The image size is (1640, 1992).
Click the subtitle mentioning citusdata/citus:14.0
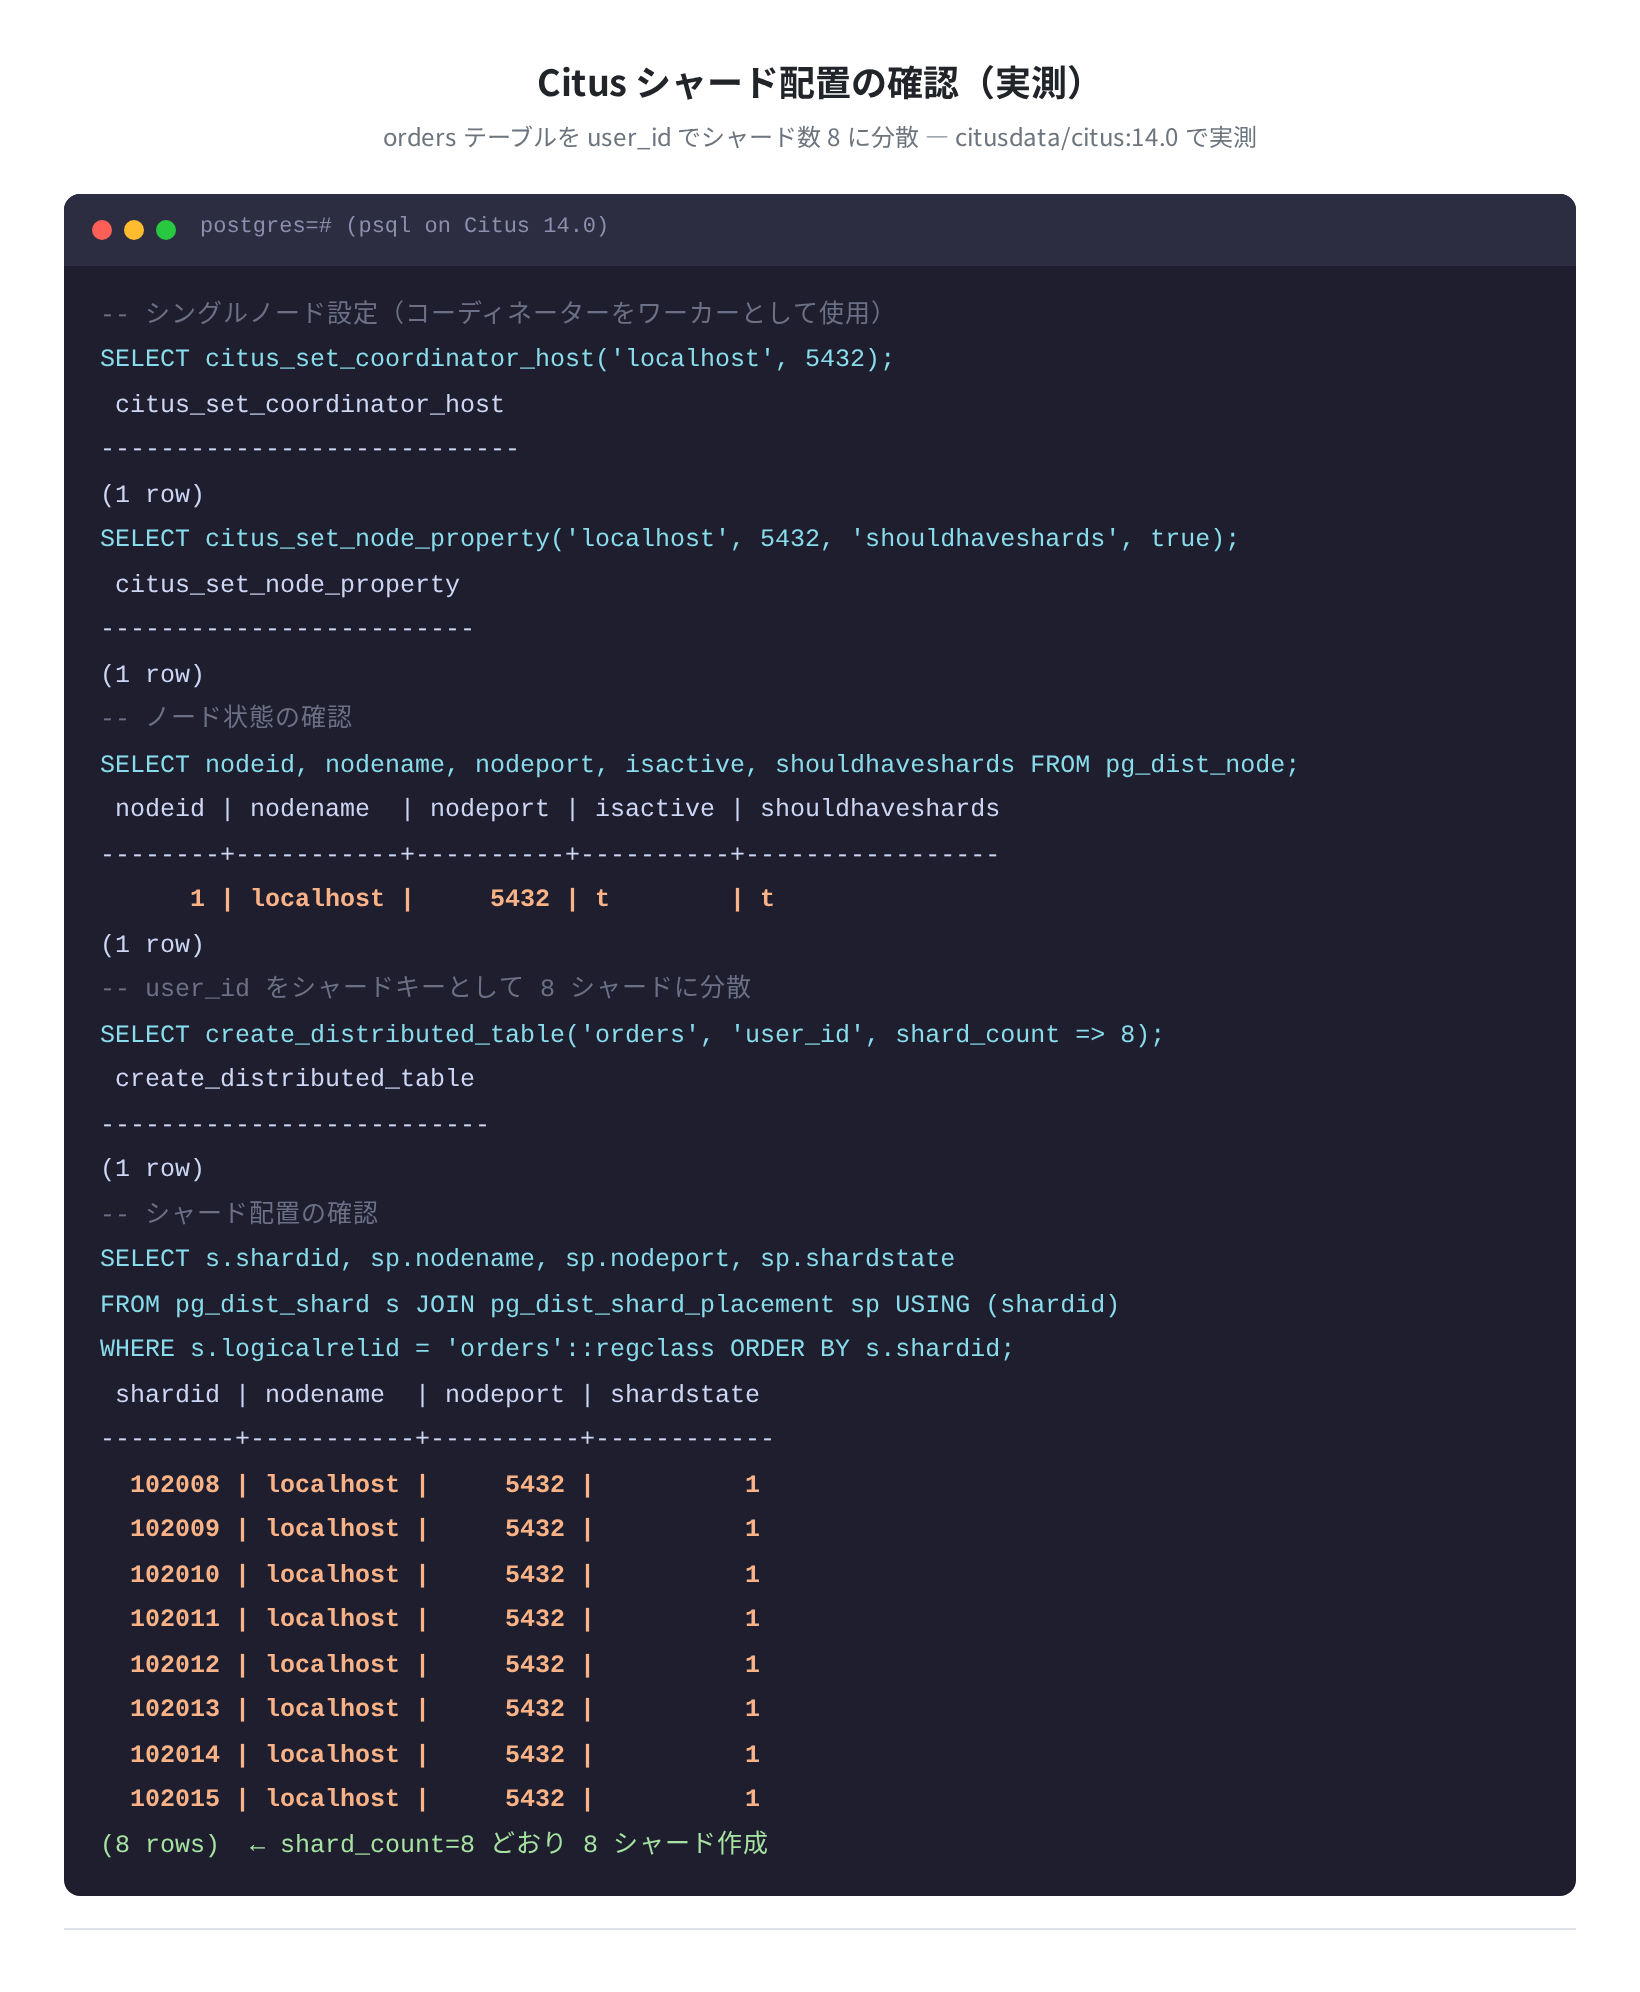(x=819, y=137)
